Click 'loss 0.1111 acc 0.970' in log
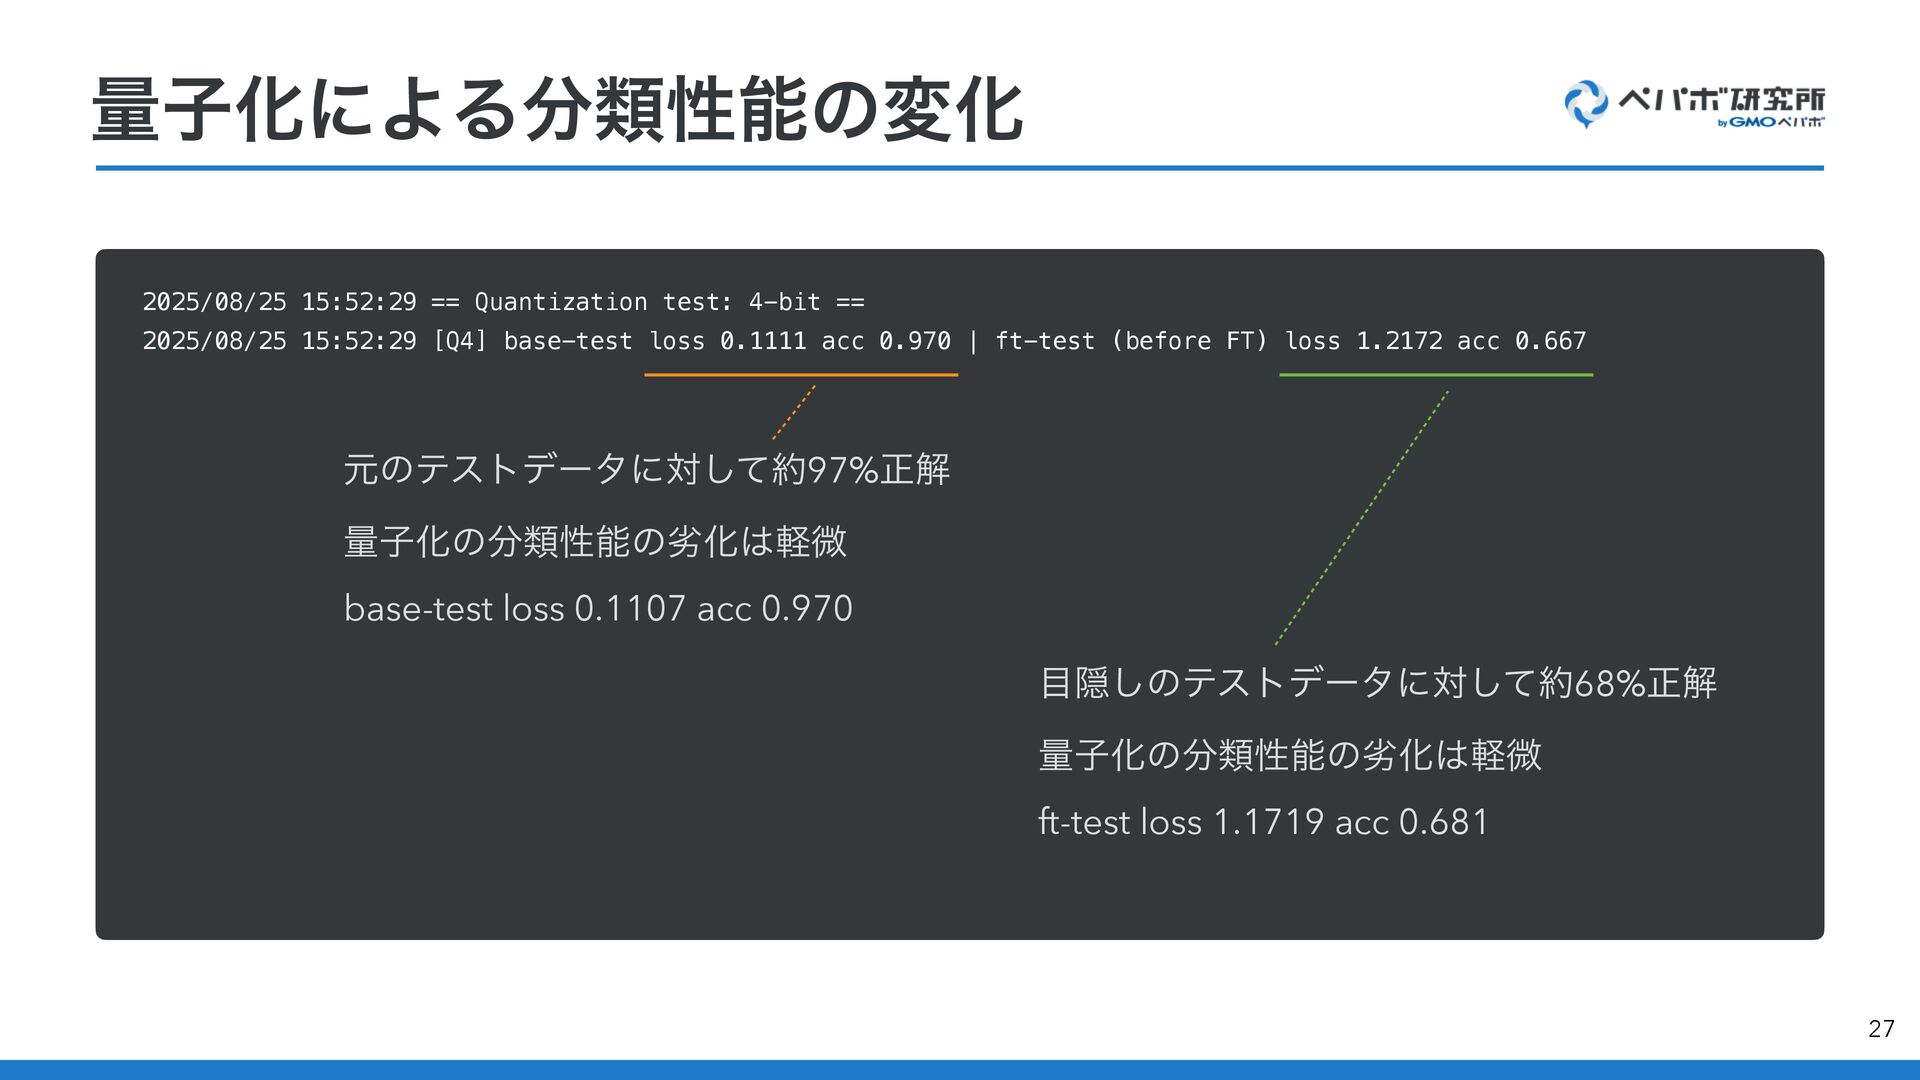 pyautogui.click(x=800, y=341)
